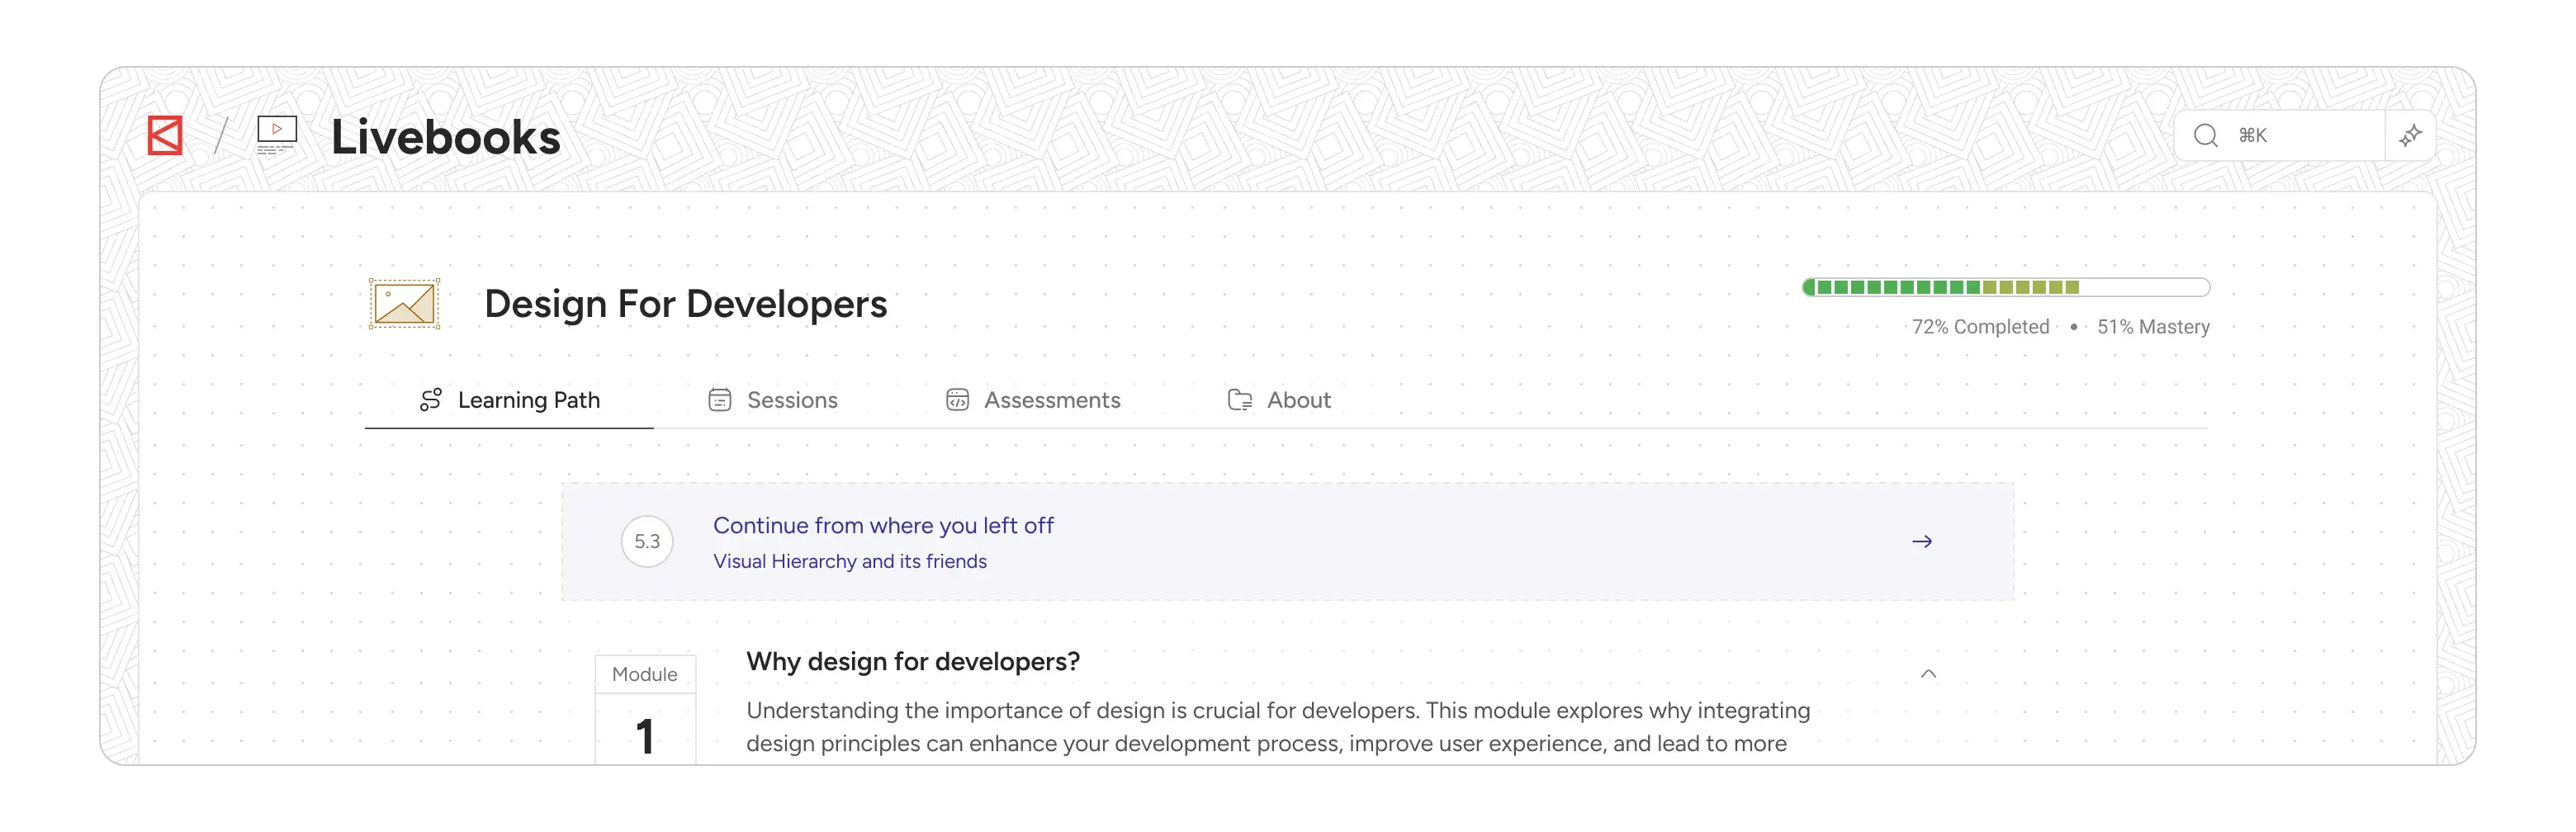Click the Livebooks video screen icon

[277, 135]
